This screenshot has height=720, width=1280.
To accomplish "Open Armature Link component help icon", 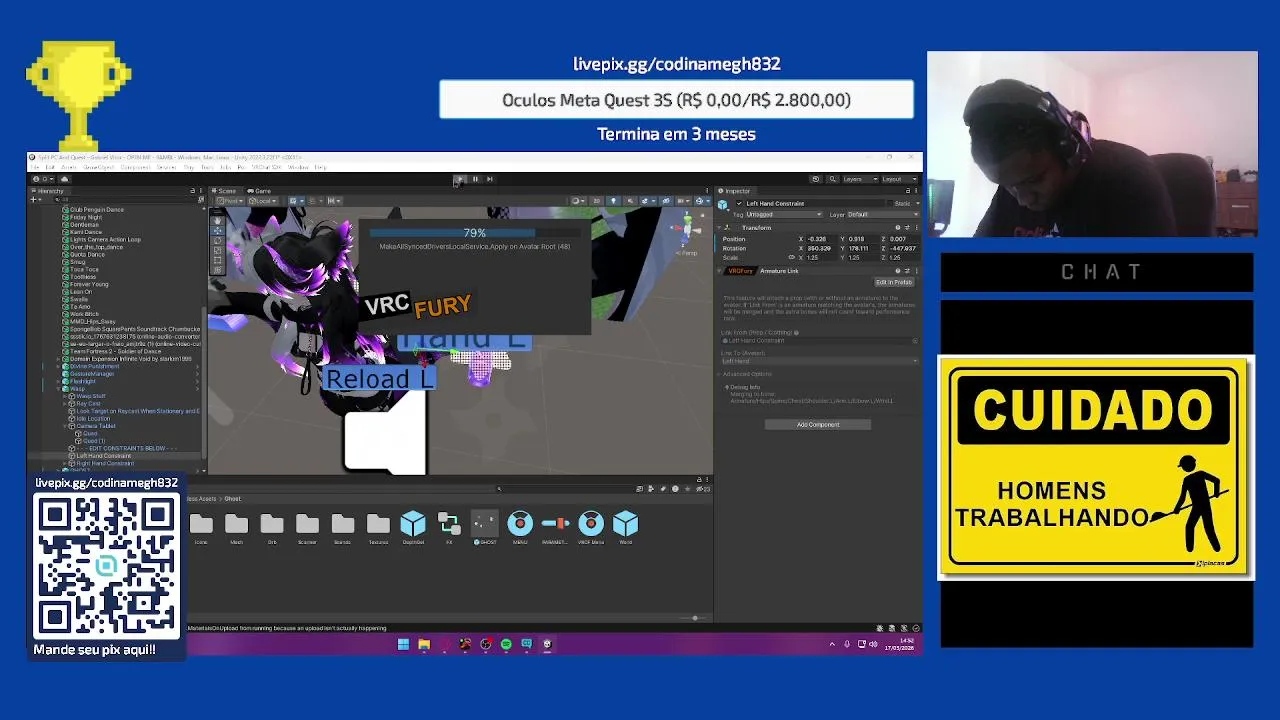I will pos(897,271).
